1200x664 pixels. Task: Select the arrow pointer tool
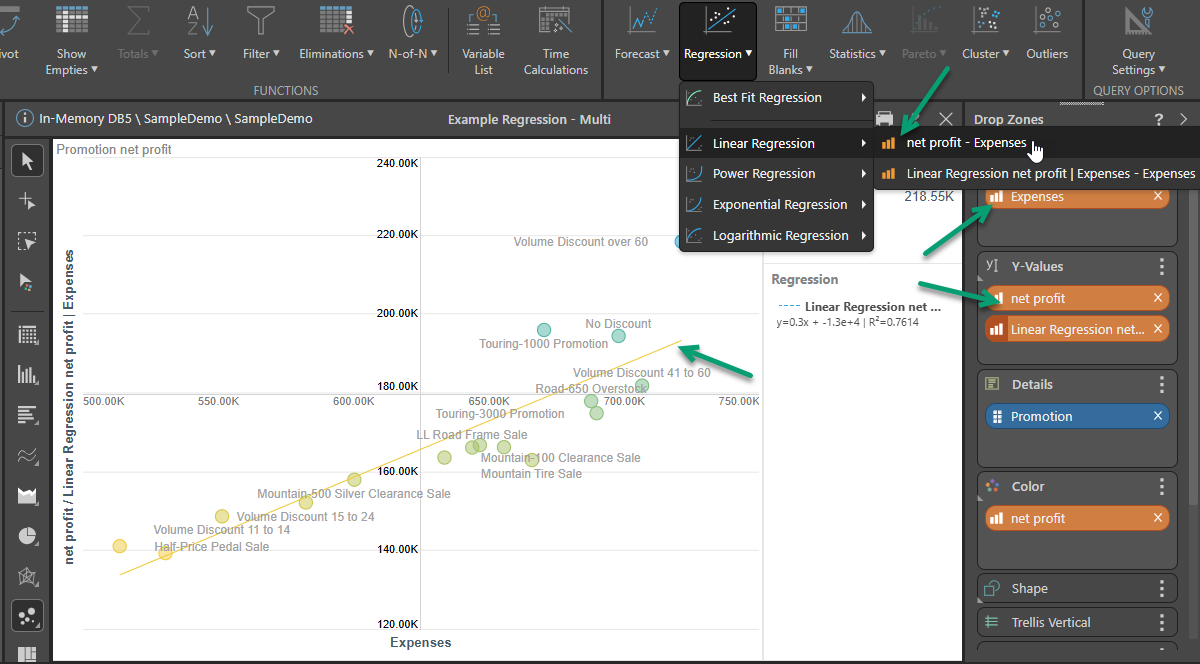[27, 160]
